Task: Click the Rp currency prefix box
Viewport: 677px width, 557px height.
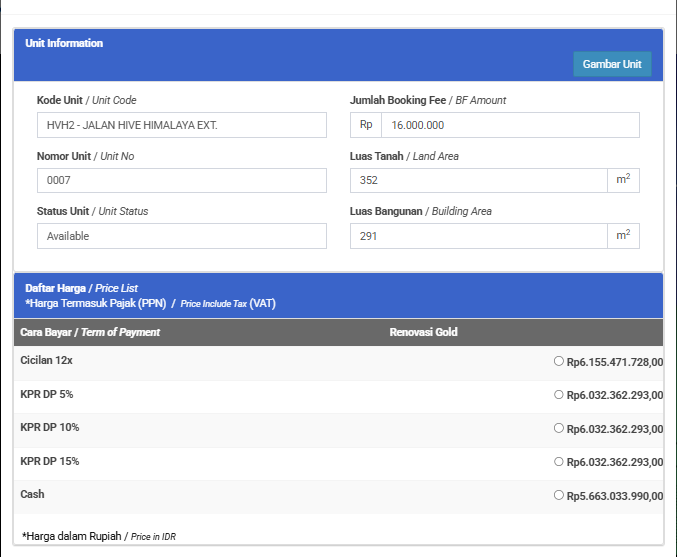Action: click(x=366, y=125)
